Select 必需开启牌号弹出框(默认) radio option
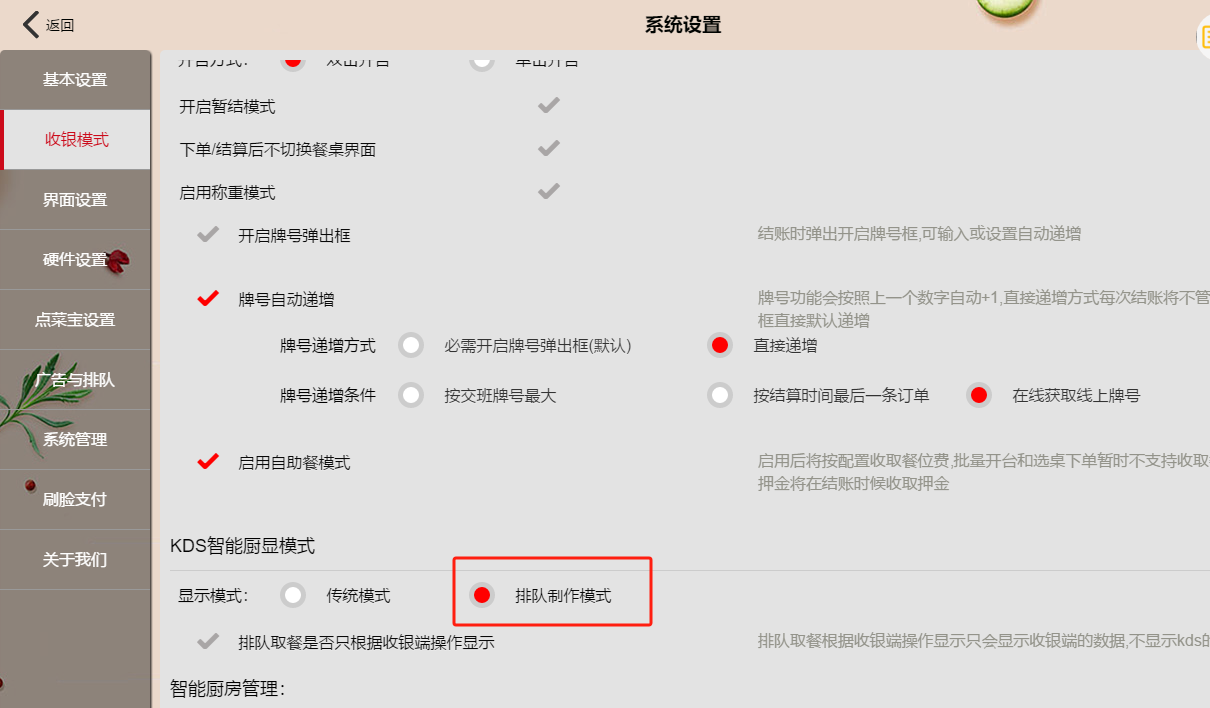This screenshot has height=708, width=1210. click(411, 346)
